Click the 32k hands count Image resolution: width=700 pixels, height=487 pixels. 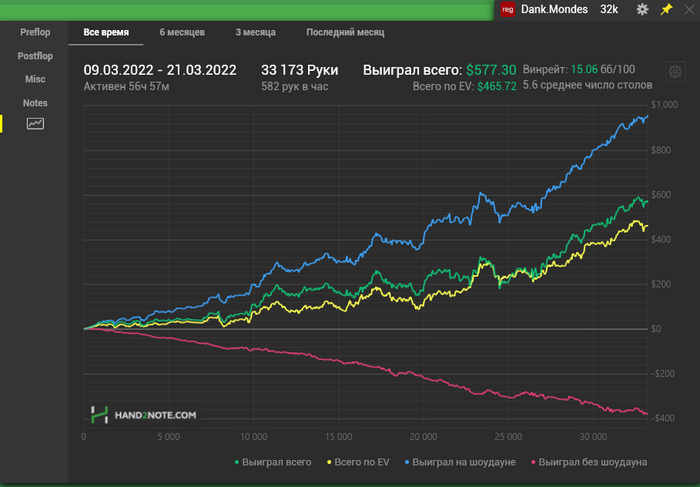coord(609,9)
